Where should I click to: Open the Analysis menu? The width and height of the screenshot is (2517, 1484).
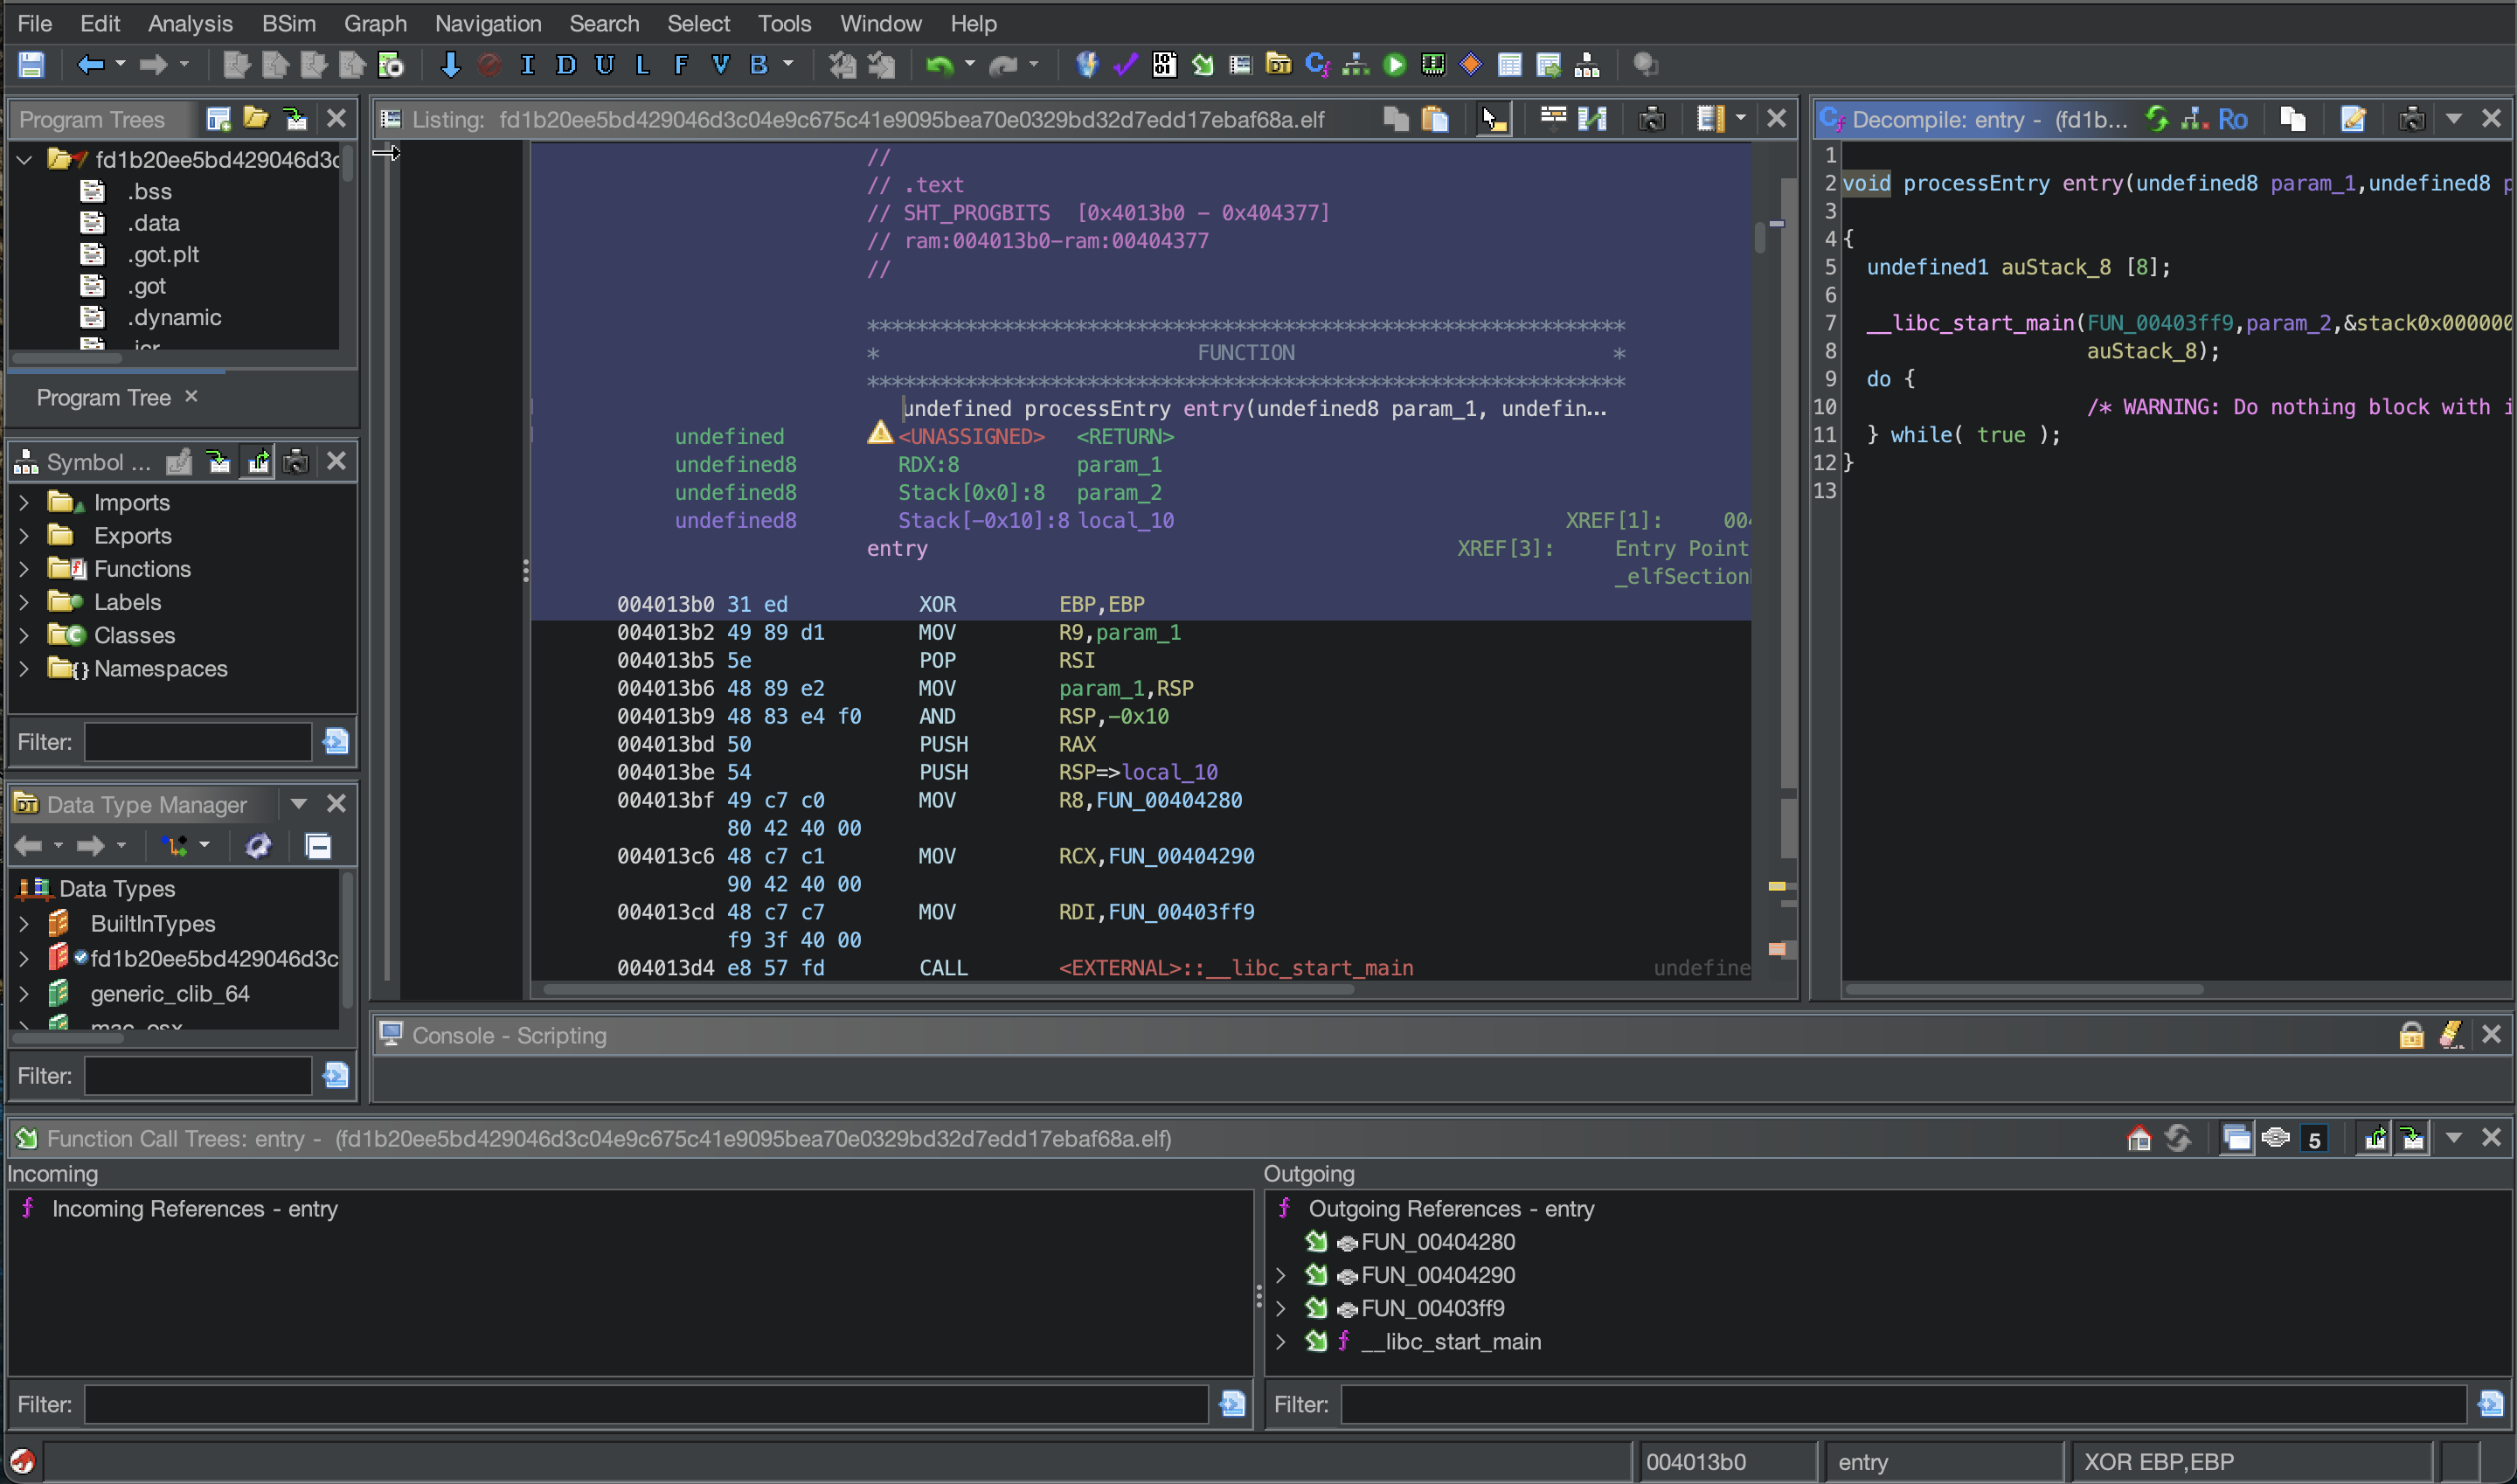[x=190, y=23]
